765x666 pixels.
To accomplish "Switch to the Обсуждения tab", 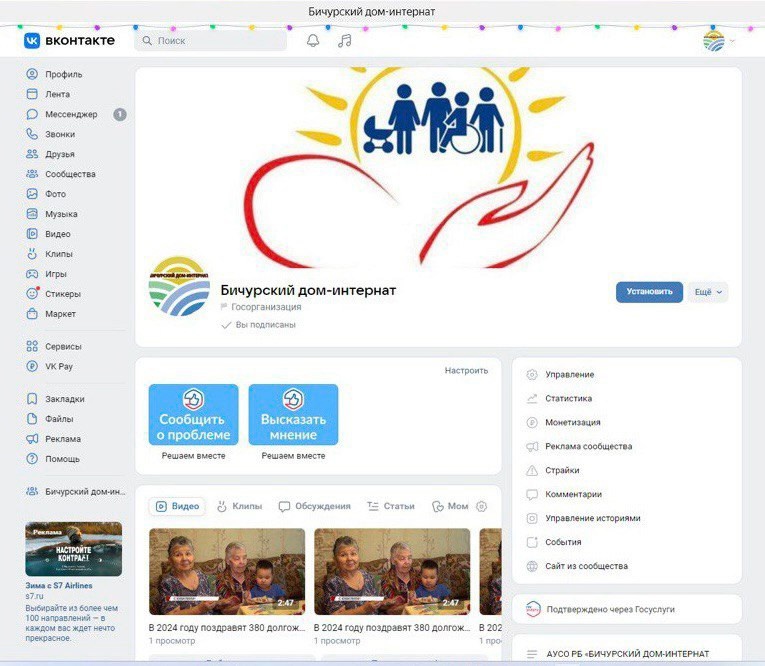I will coord(314,506).
